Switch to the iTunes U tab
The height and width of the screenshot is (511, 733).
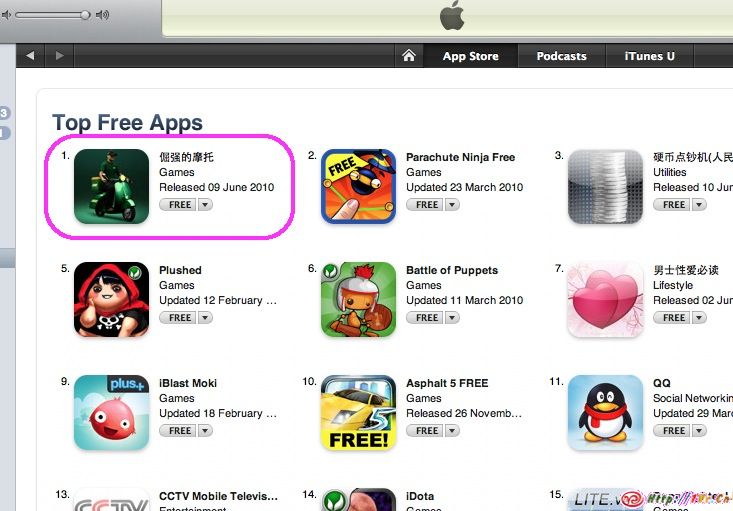point(650,56)
